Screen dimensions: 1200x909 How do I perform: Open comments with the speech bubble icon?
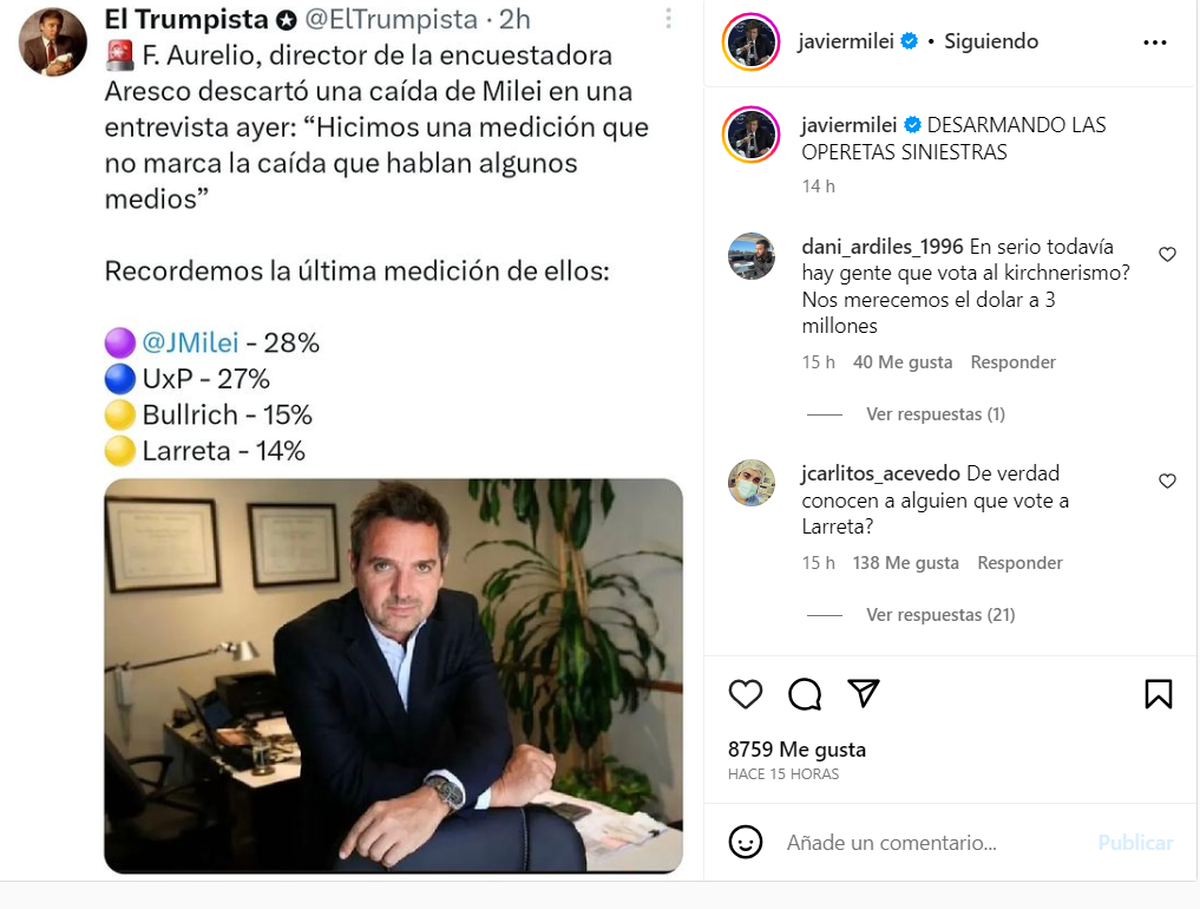(x=805, y=694)
